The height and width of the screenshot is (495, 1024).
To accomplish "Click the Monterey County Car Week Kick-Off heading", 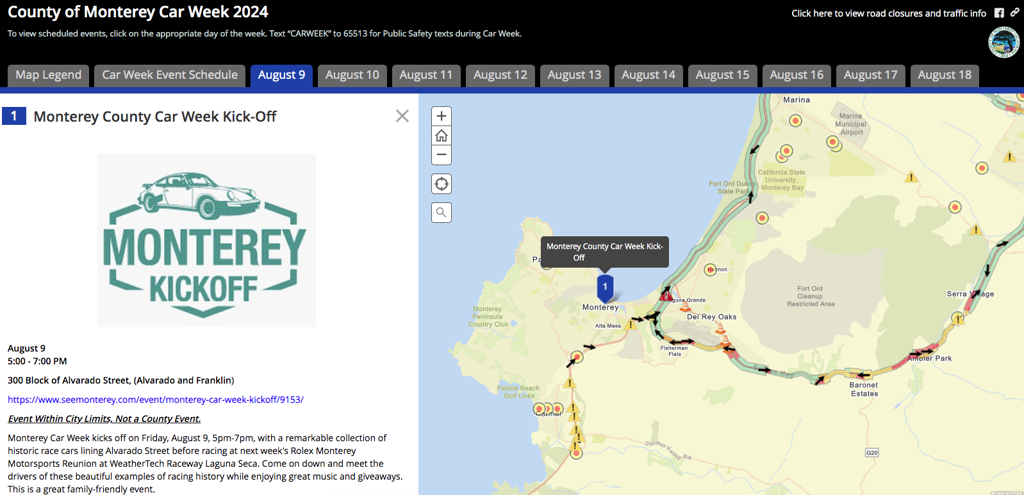I will point(155,117).
